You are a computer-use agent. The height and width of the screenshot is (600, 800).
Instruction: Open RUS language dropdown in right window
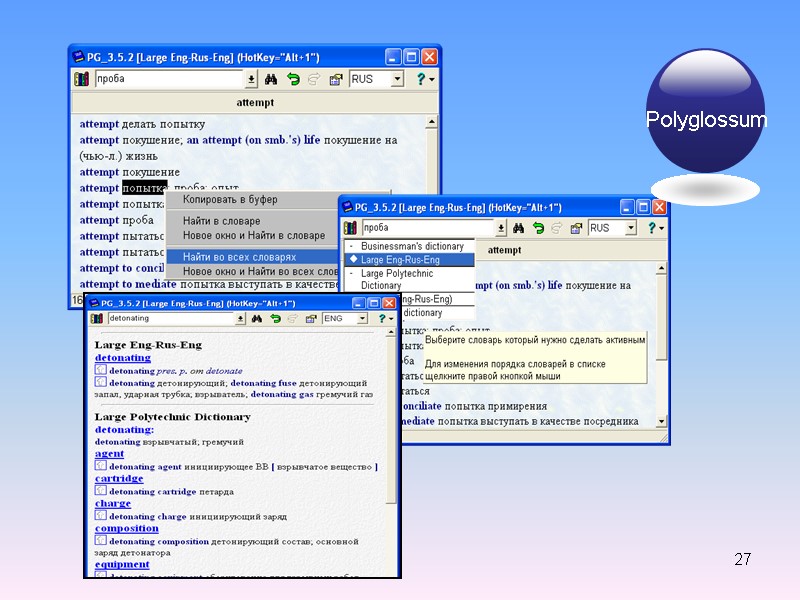[x=631, y=228]
